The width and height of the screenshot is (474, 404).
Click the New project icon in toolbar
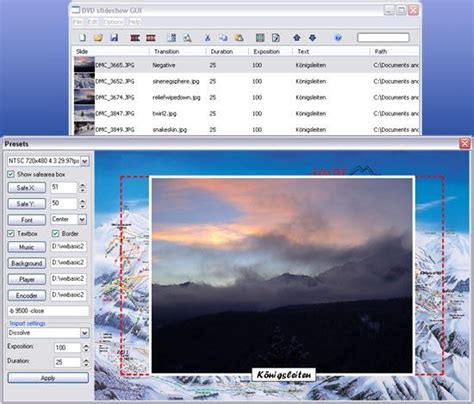pyautogui.click(x=82, y=38)
